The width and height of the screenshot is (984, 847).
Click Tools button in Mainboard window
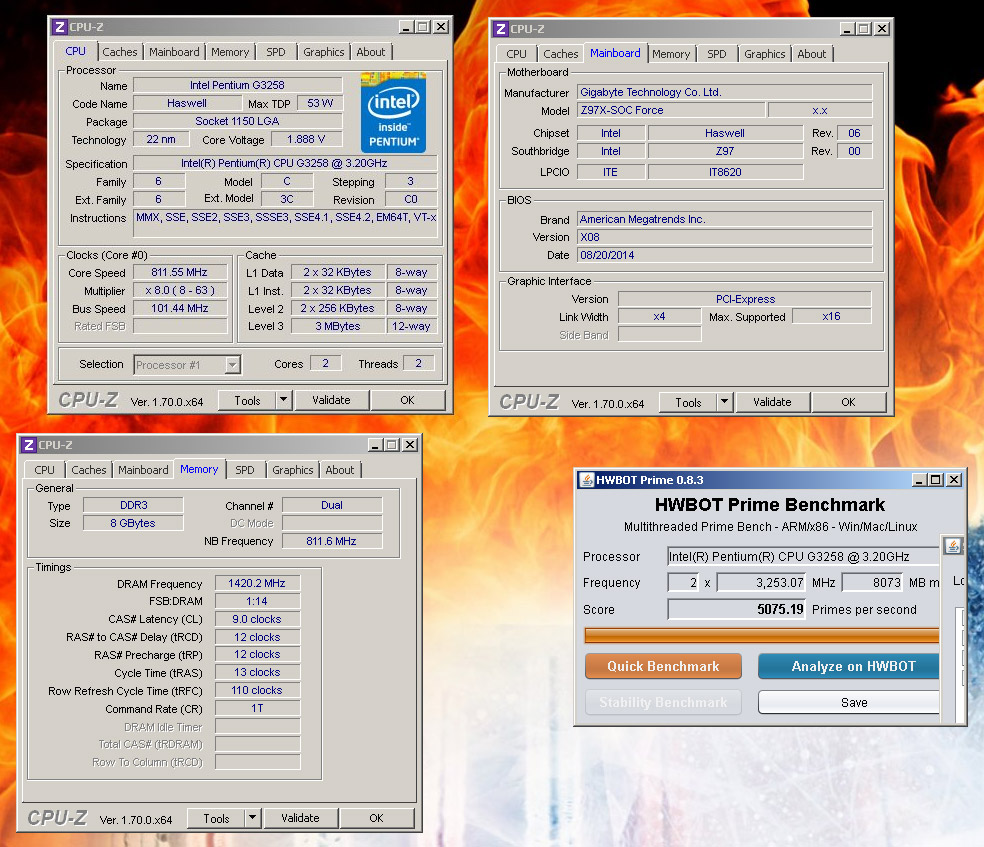pos(688,402)
